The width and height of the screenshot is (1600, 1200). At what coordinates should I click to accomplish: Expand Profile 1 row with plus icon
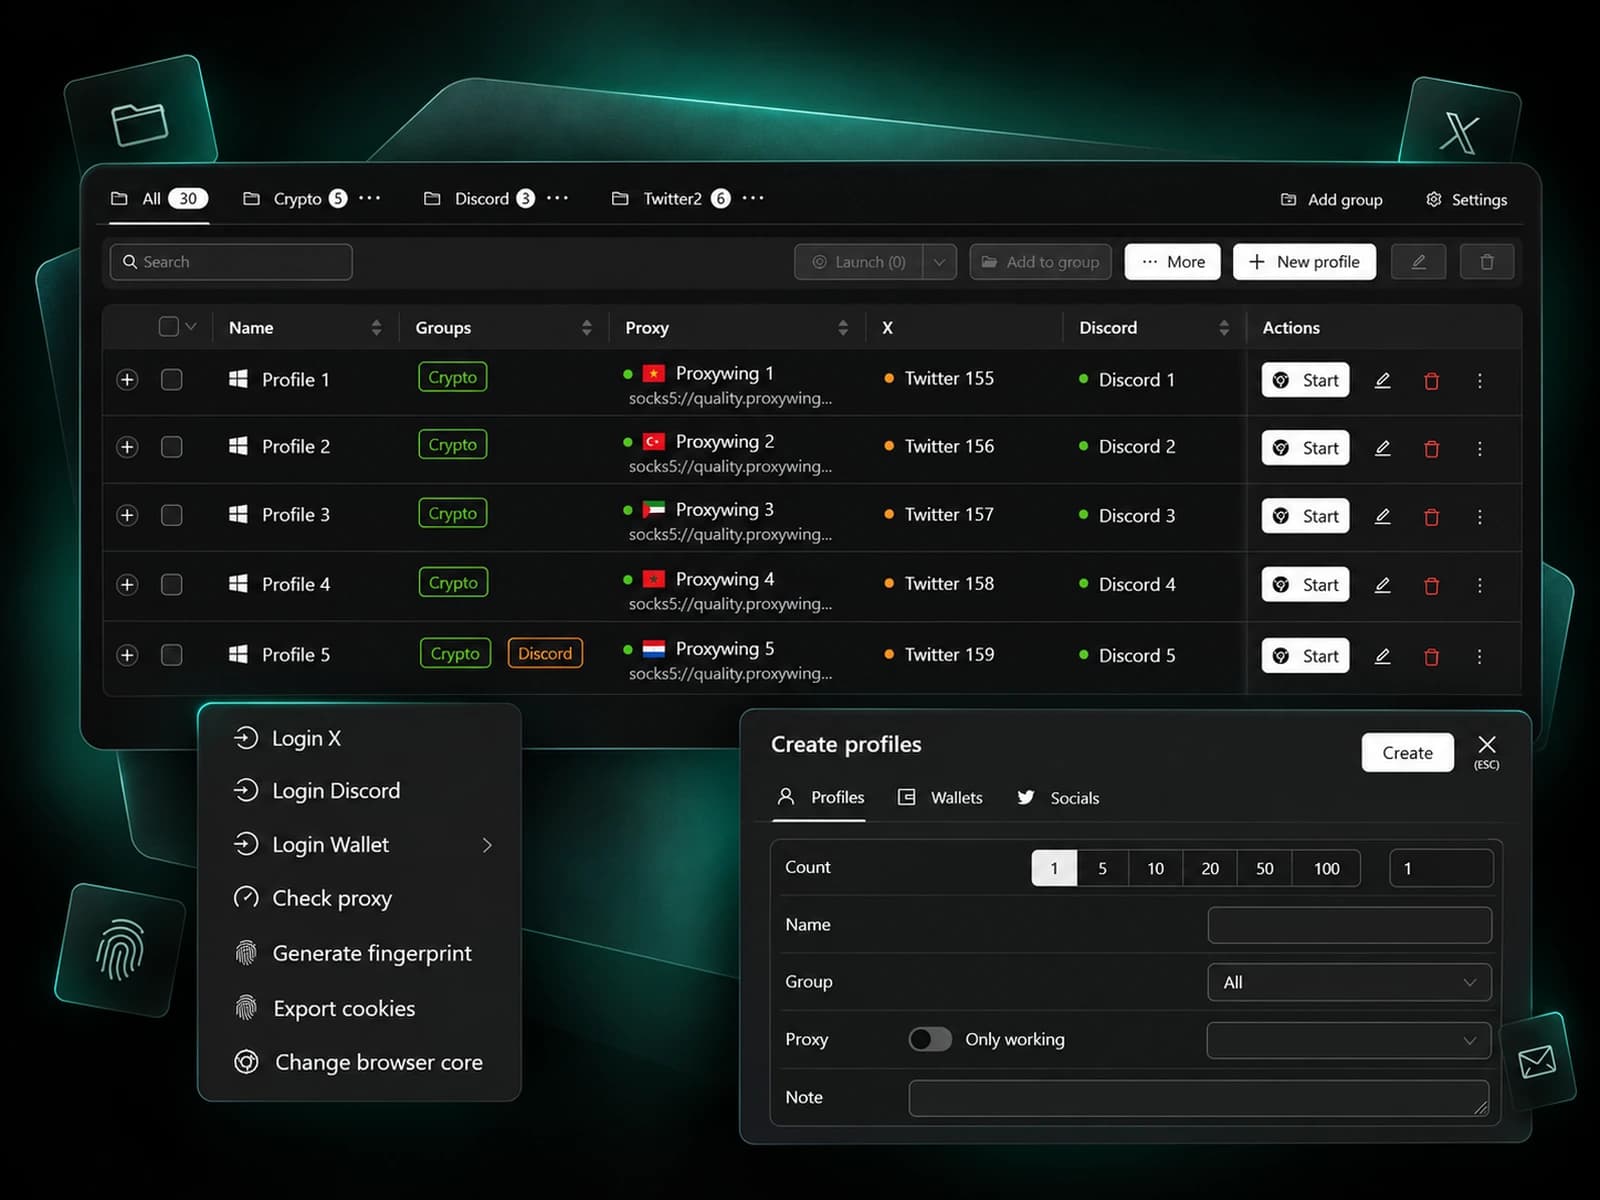[127, 380]
